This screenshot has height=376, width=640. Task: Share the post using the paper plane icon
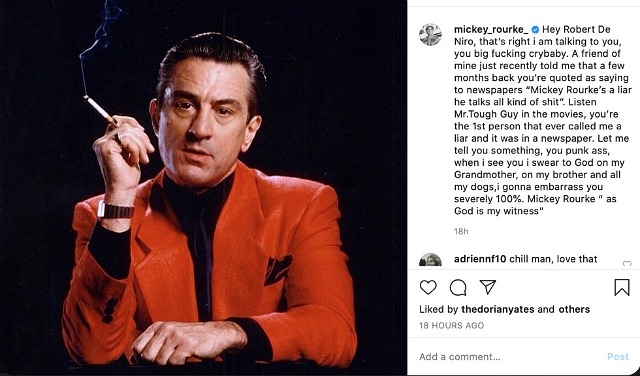click(x=488, y=287)
